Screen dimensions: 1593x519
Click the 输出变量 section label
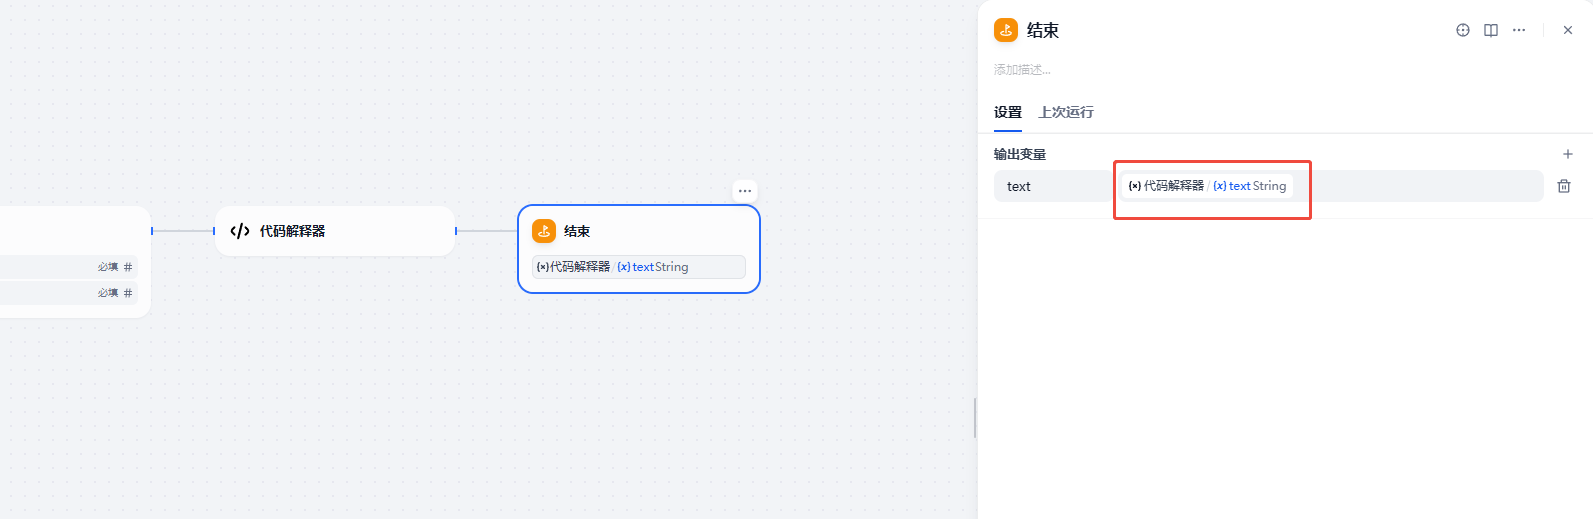(x=1020, y=154)
